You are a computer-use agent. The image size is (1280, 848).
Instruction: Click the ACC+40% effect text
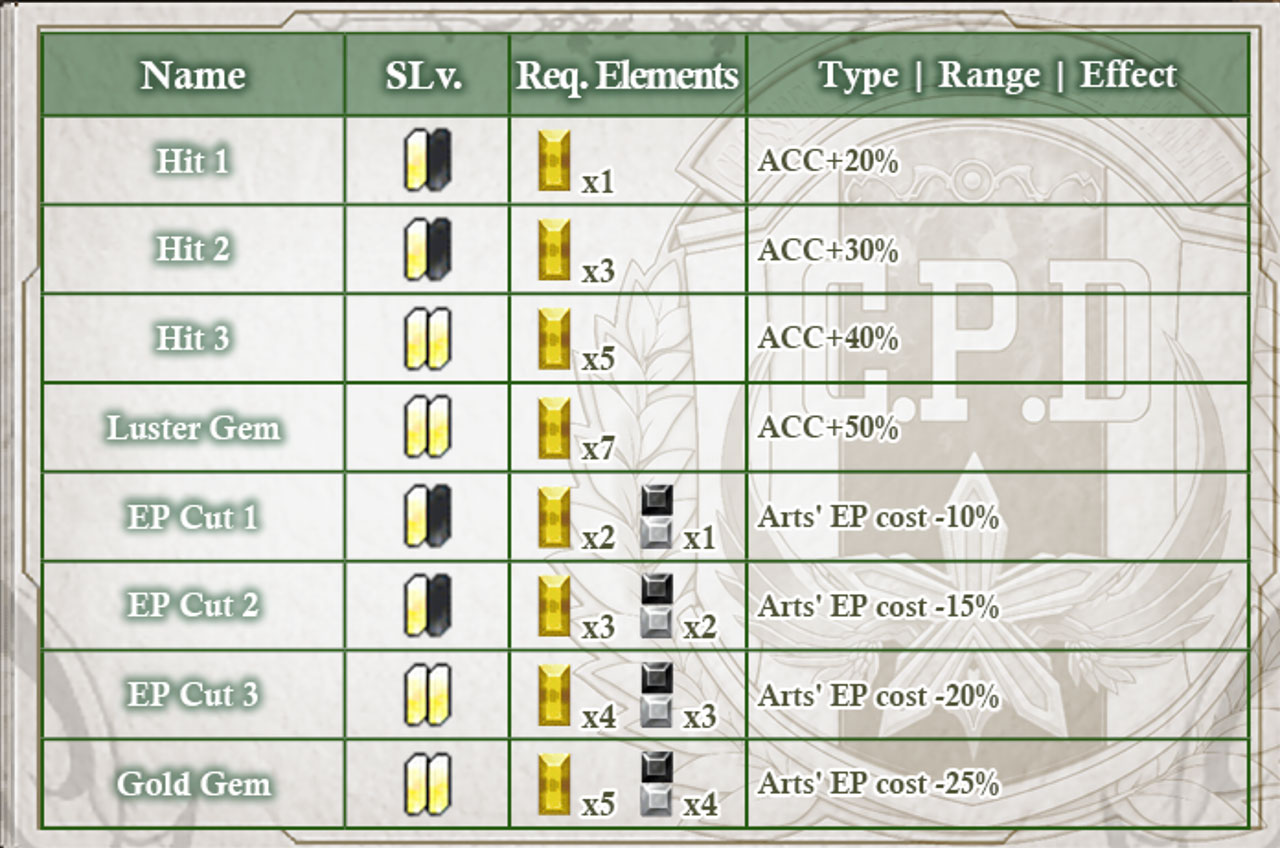tap(828, 338)
